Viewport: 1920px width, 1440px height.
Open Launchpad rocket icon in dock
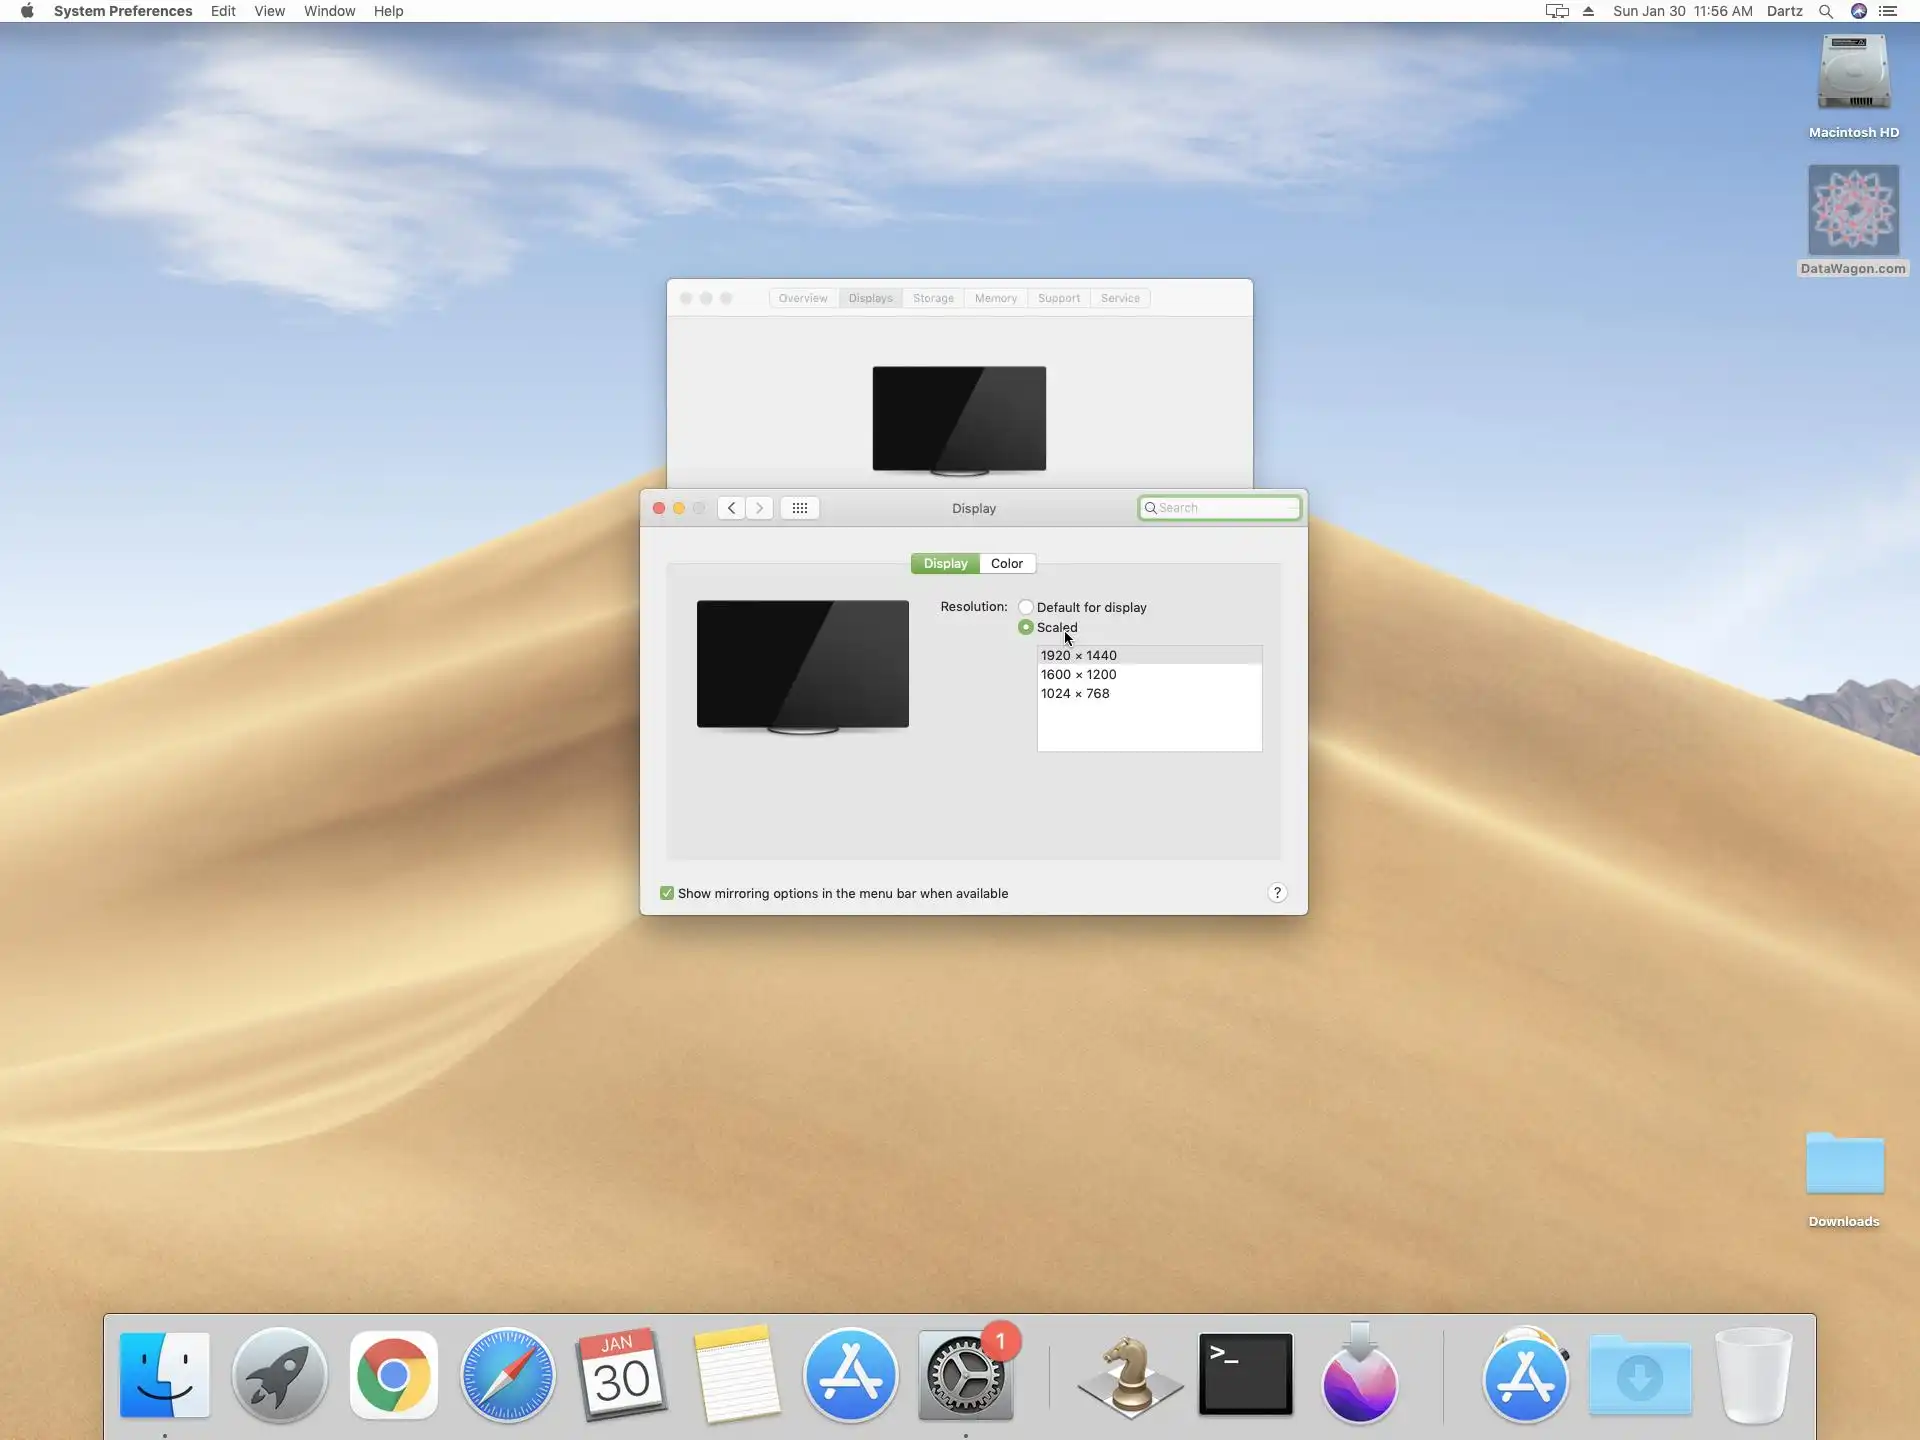(279, 1376)
